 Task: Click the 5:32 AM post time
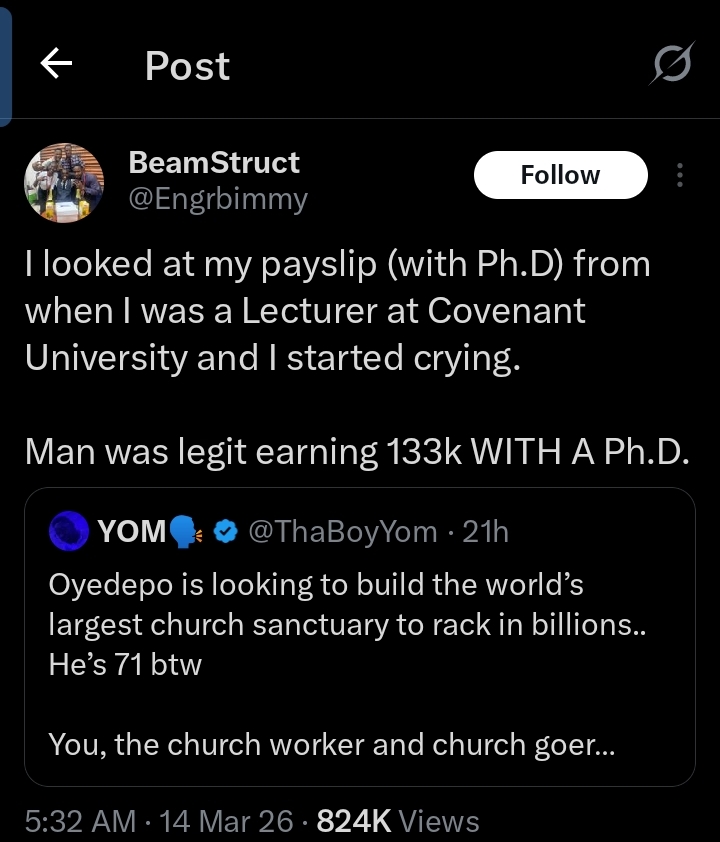pos(79,822)
